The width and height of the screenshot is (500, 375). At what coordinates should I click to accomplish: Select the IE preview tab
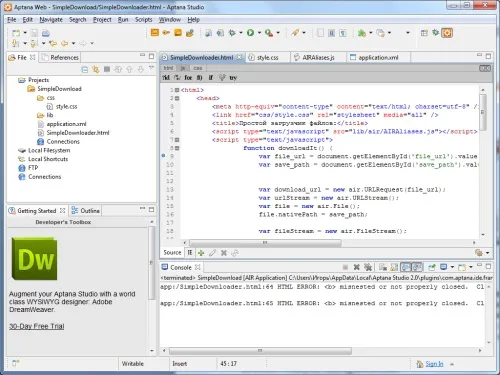(190, 253)
